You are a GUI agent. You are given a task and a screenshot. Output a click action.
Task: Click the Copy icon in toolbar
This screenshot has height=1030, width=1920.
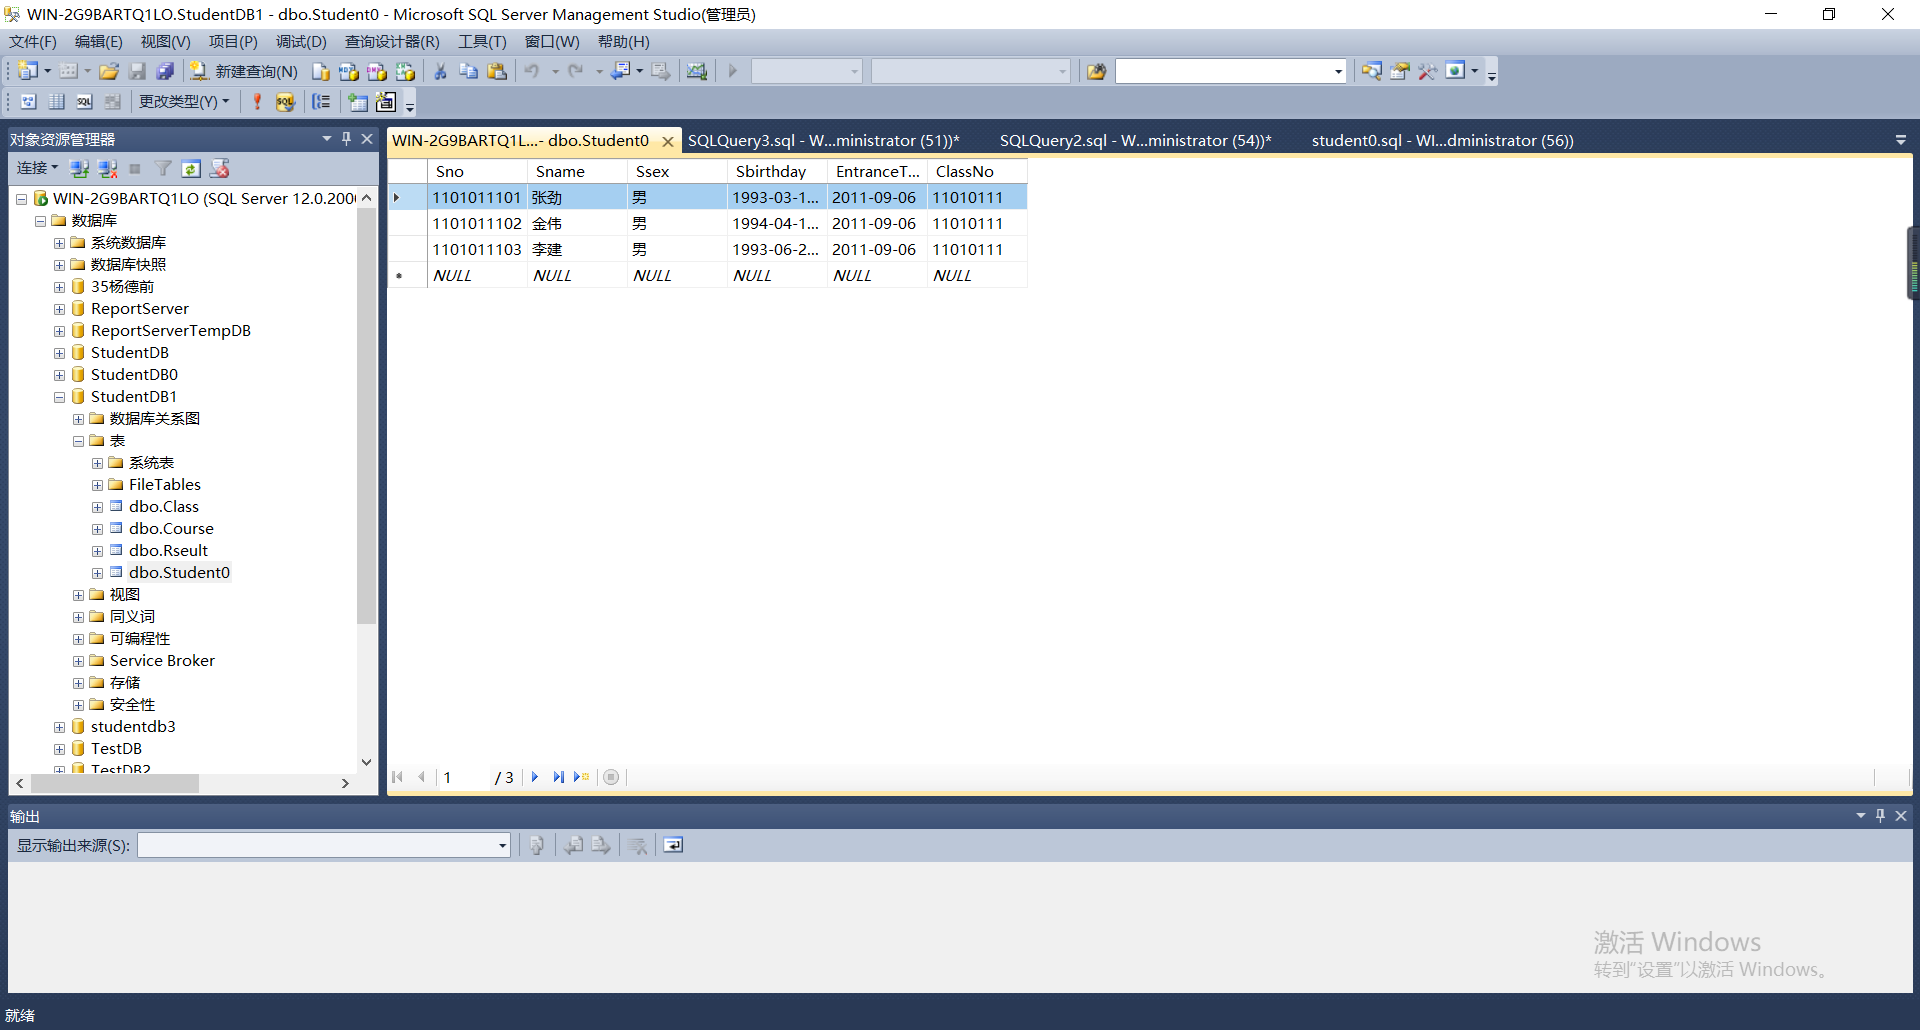tap(468, 71)
